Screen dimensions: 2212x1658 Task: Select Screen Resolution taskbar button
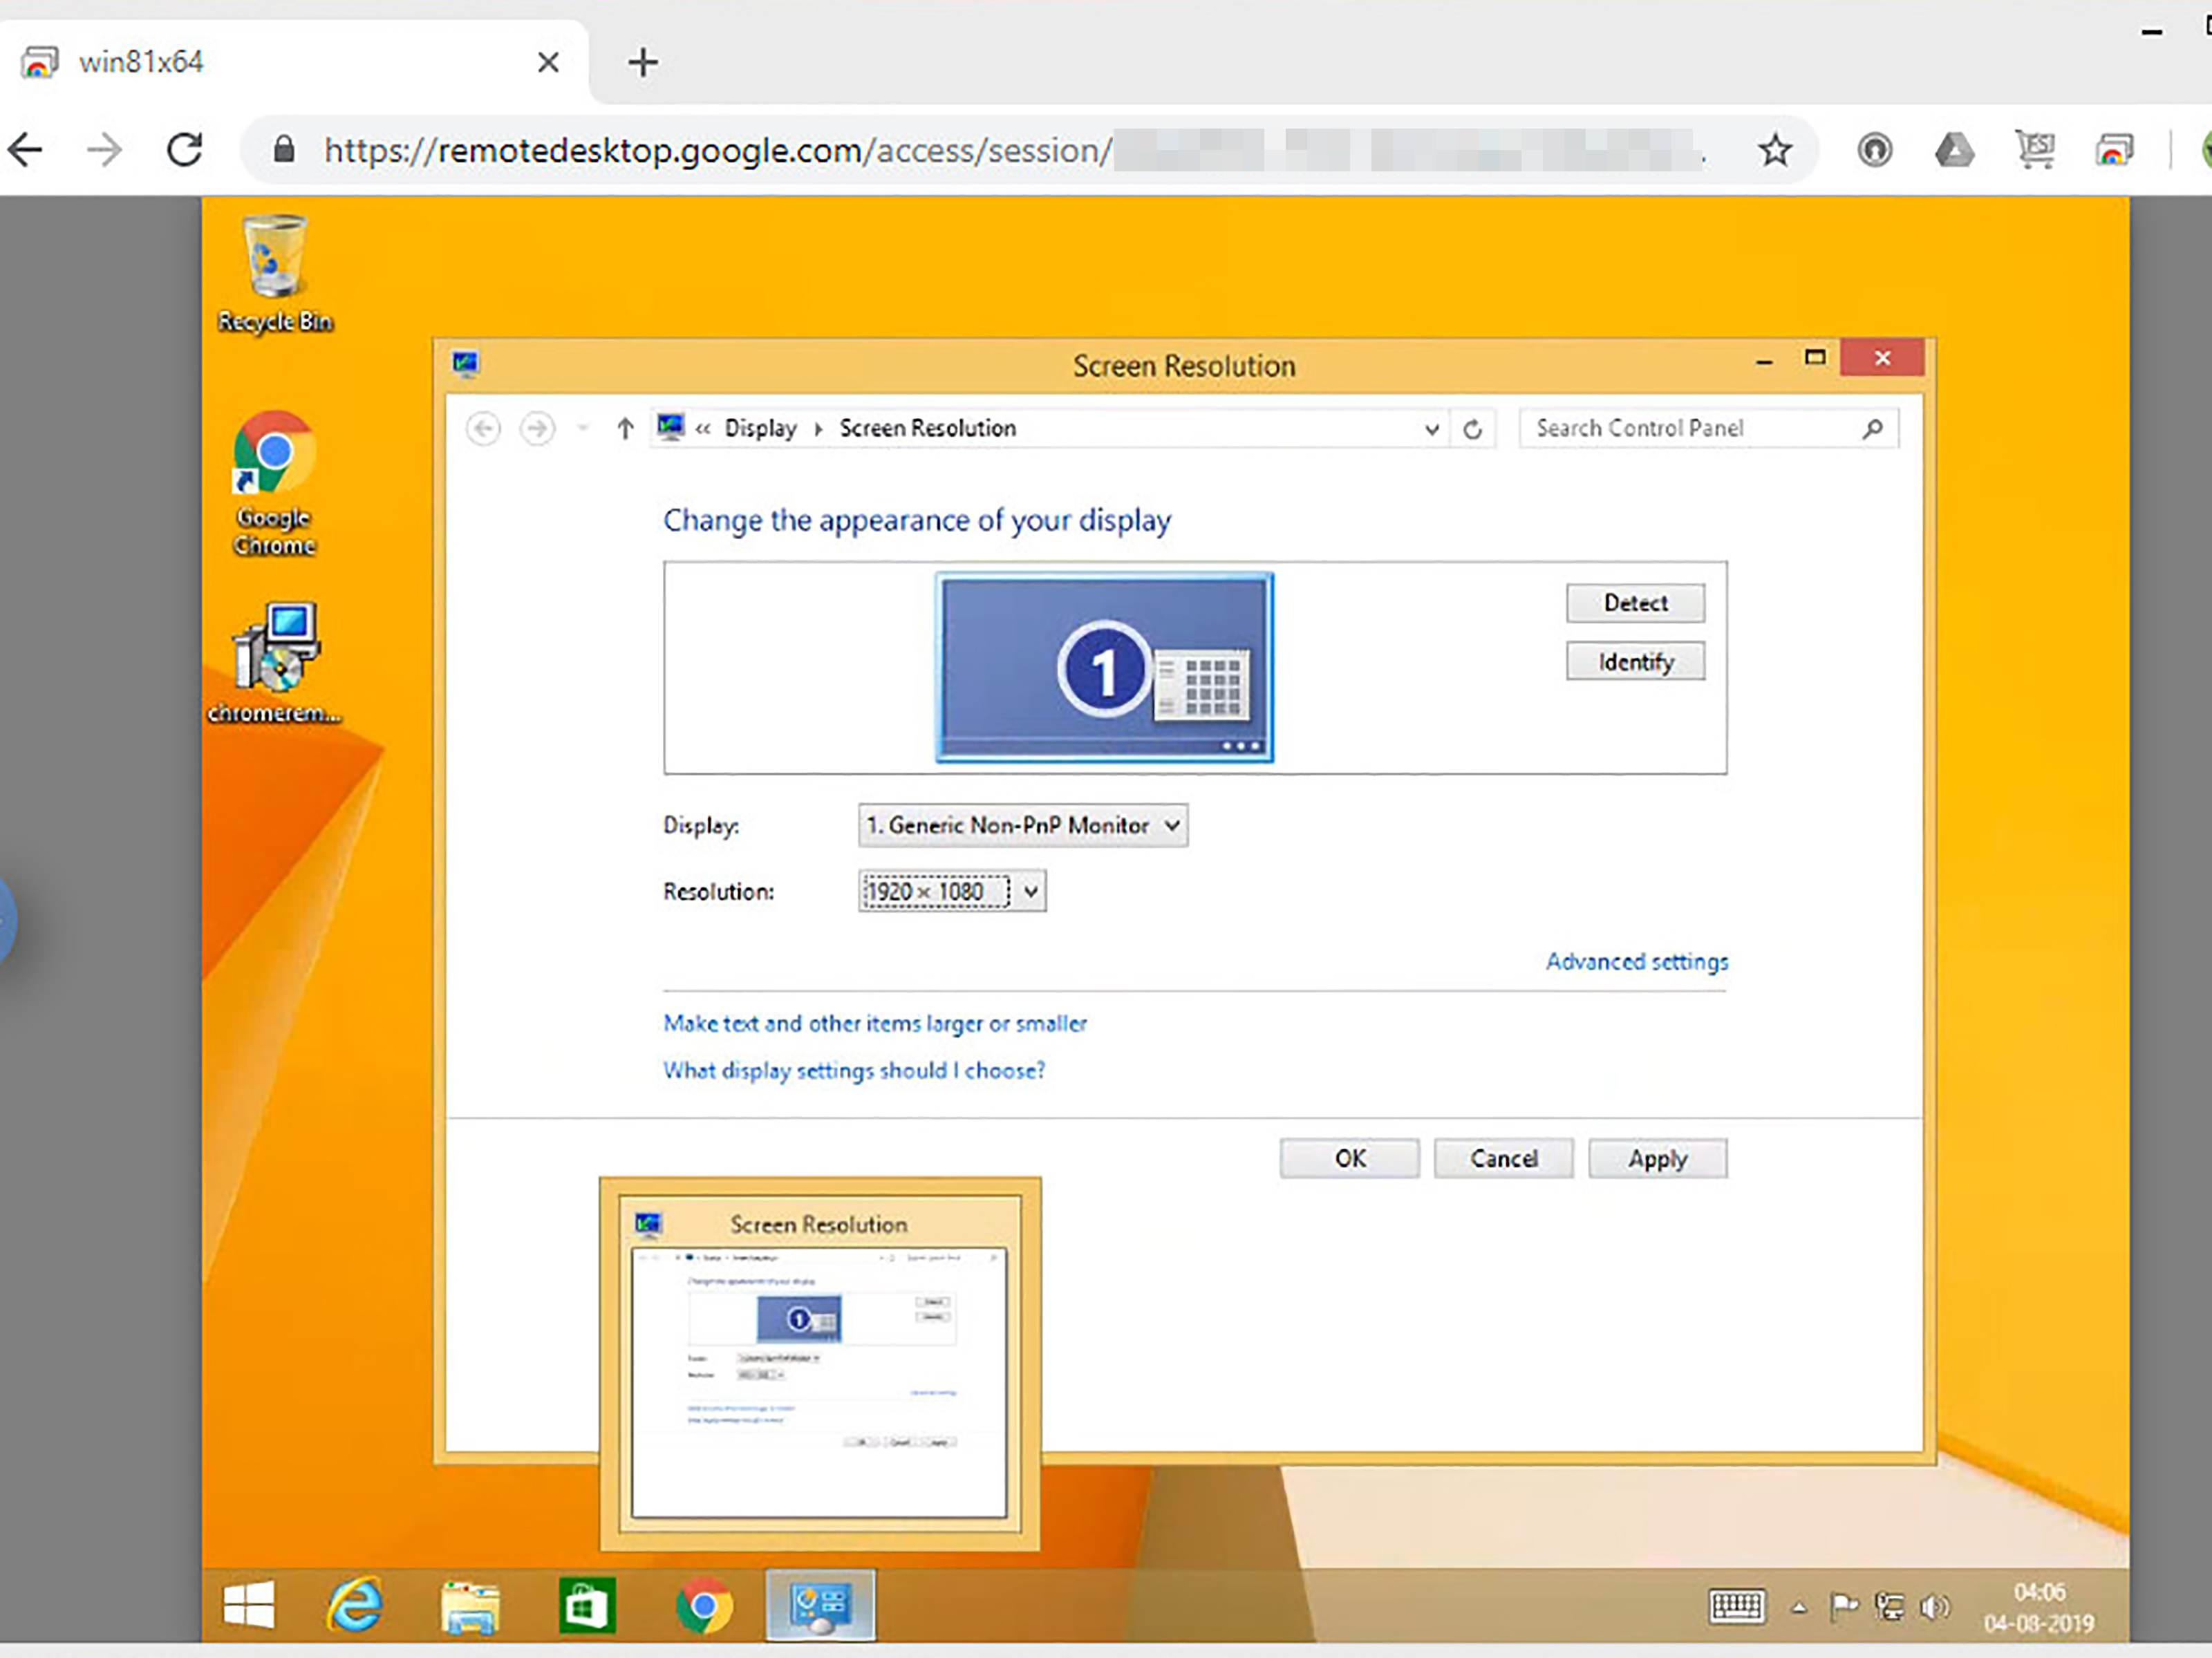point(820,1606)
